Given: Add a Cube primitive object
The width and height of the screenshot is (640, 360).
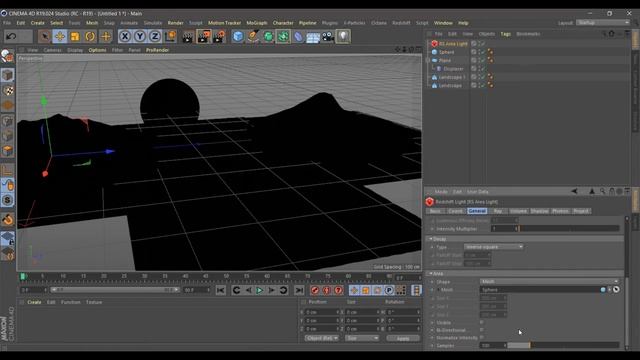Looking at the screenshot, I should click(238, 37).
